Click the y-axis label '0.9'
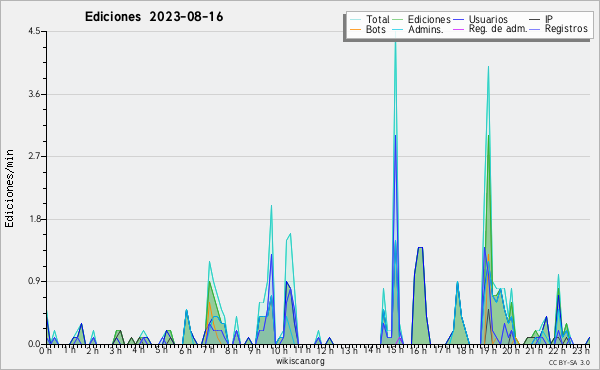 [34, 282]
